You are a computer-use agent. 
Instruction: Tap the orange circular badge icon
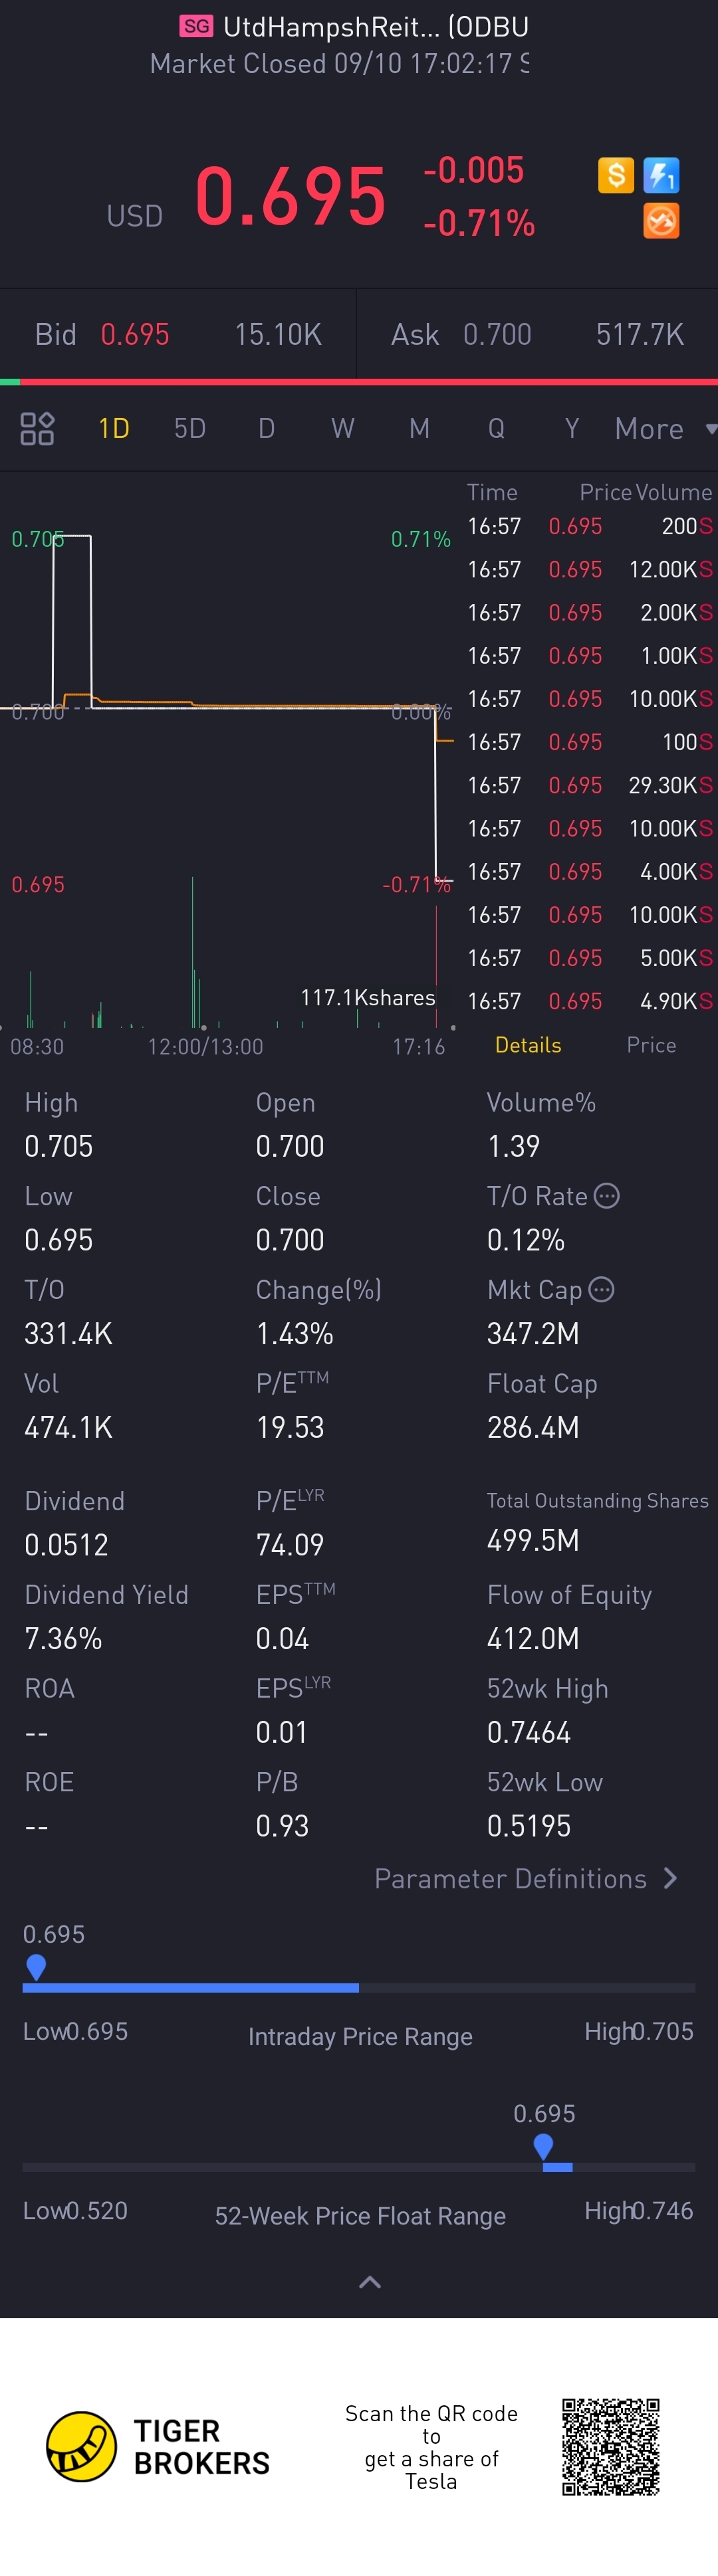coord(661,220)
